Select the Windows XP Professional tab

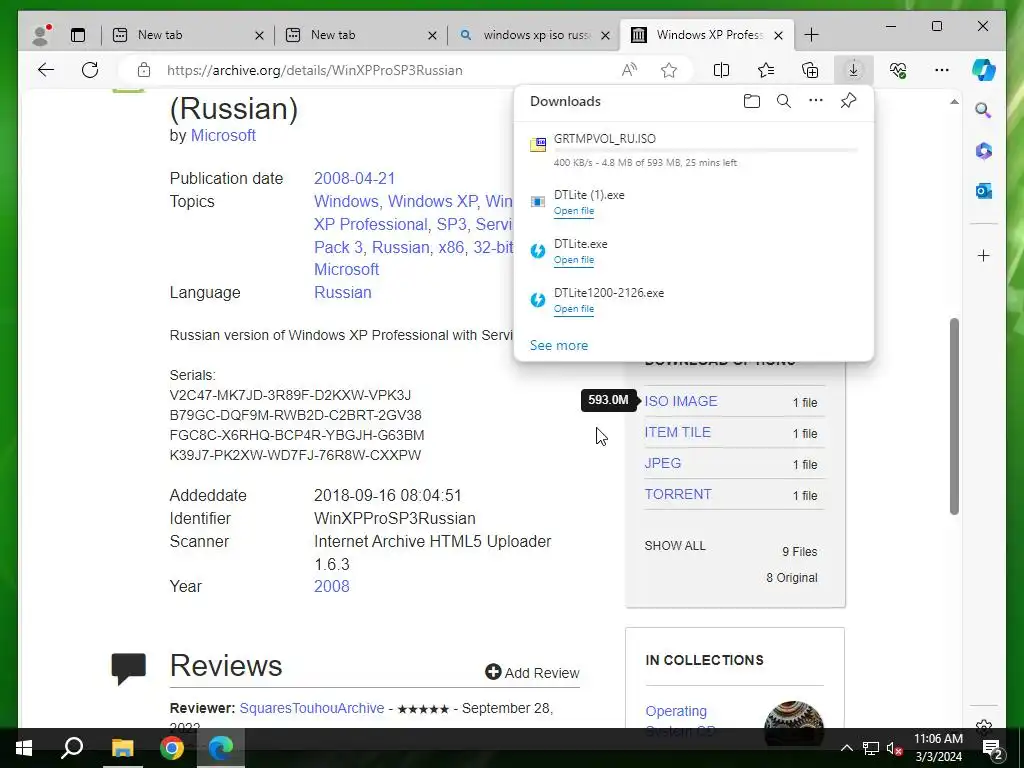coord(707,35)
